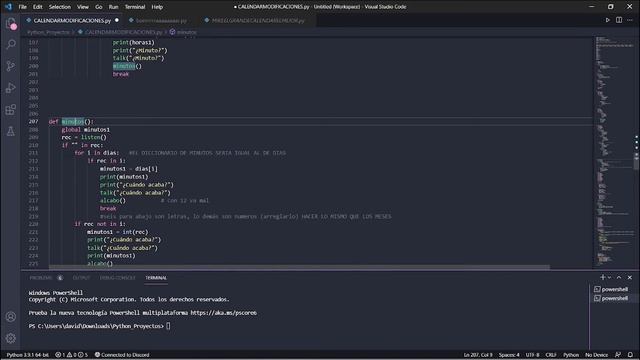Click 'global minutos1' on line 208
The image size is (640, 360).
pos(86,129)
